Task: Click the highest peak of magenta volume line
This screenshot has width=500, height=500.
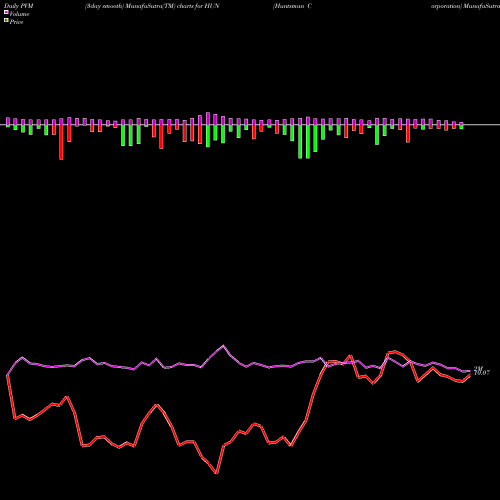Action: point(223,346)
